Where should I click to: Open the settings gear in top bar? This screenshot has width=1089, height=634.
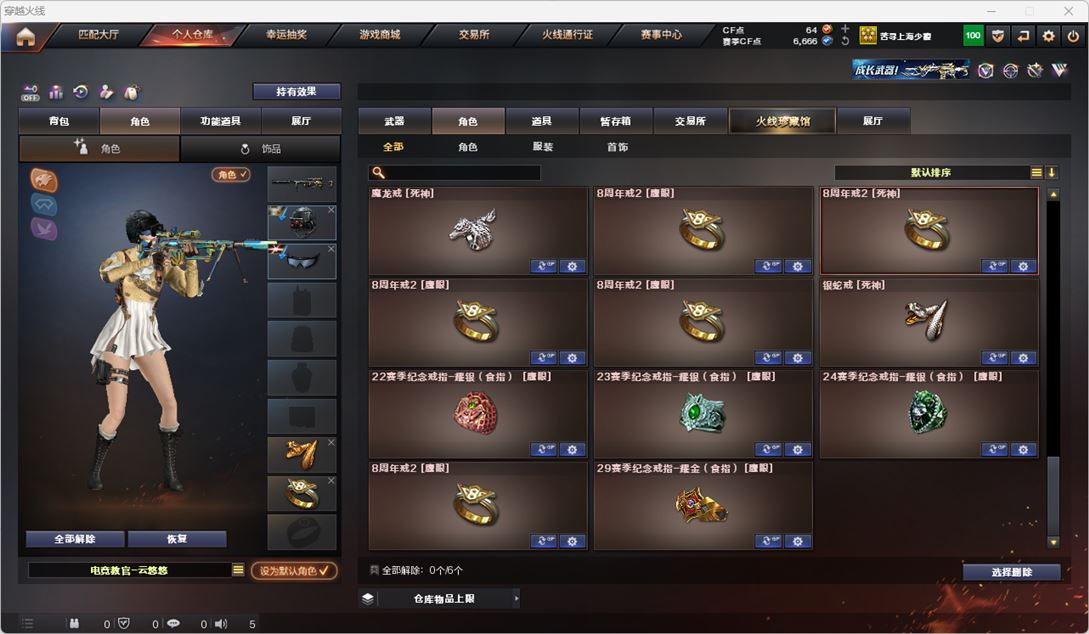1048,35
